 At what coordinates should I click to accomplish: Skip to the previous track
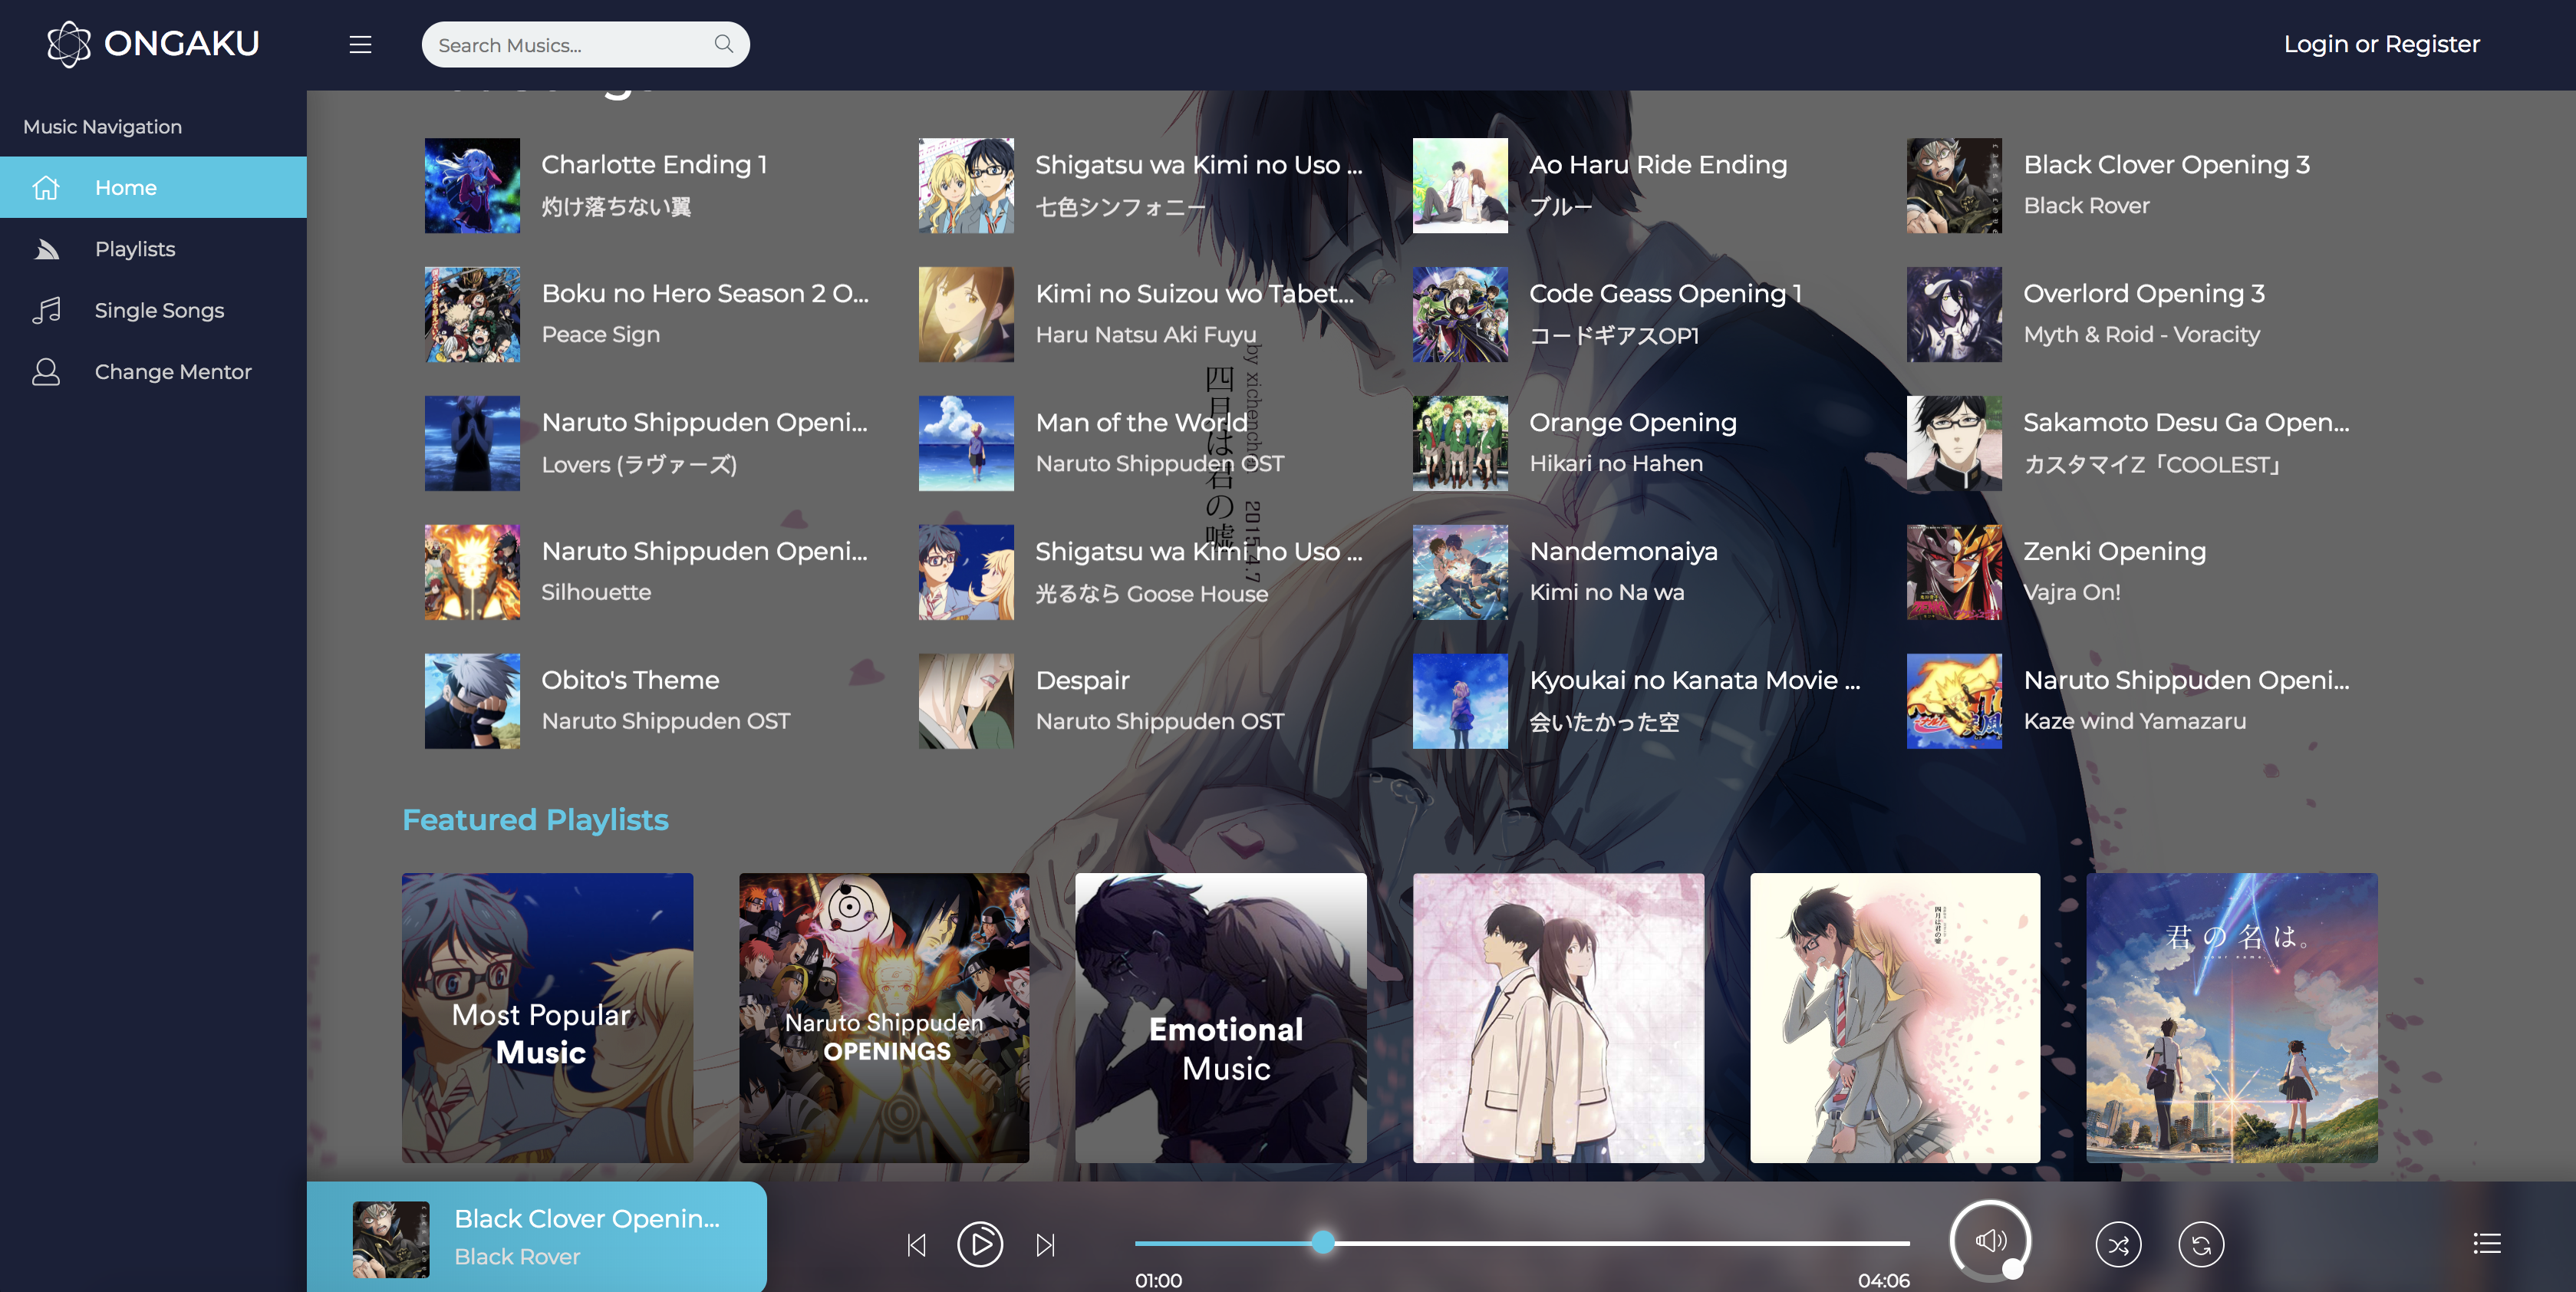pos(916,1244)
